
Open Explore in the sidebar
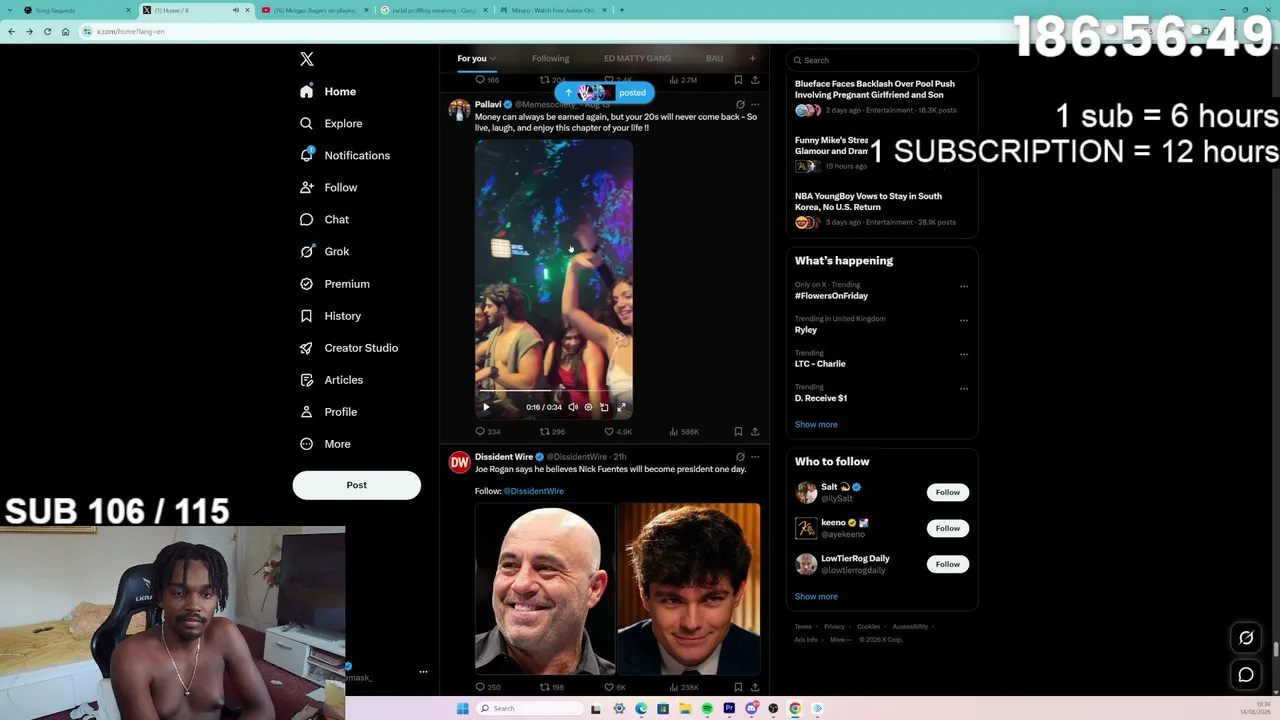coord(331,123)
